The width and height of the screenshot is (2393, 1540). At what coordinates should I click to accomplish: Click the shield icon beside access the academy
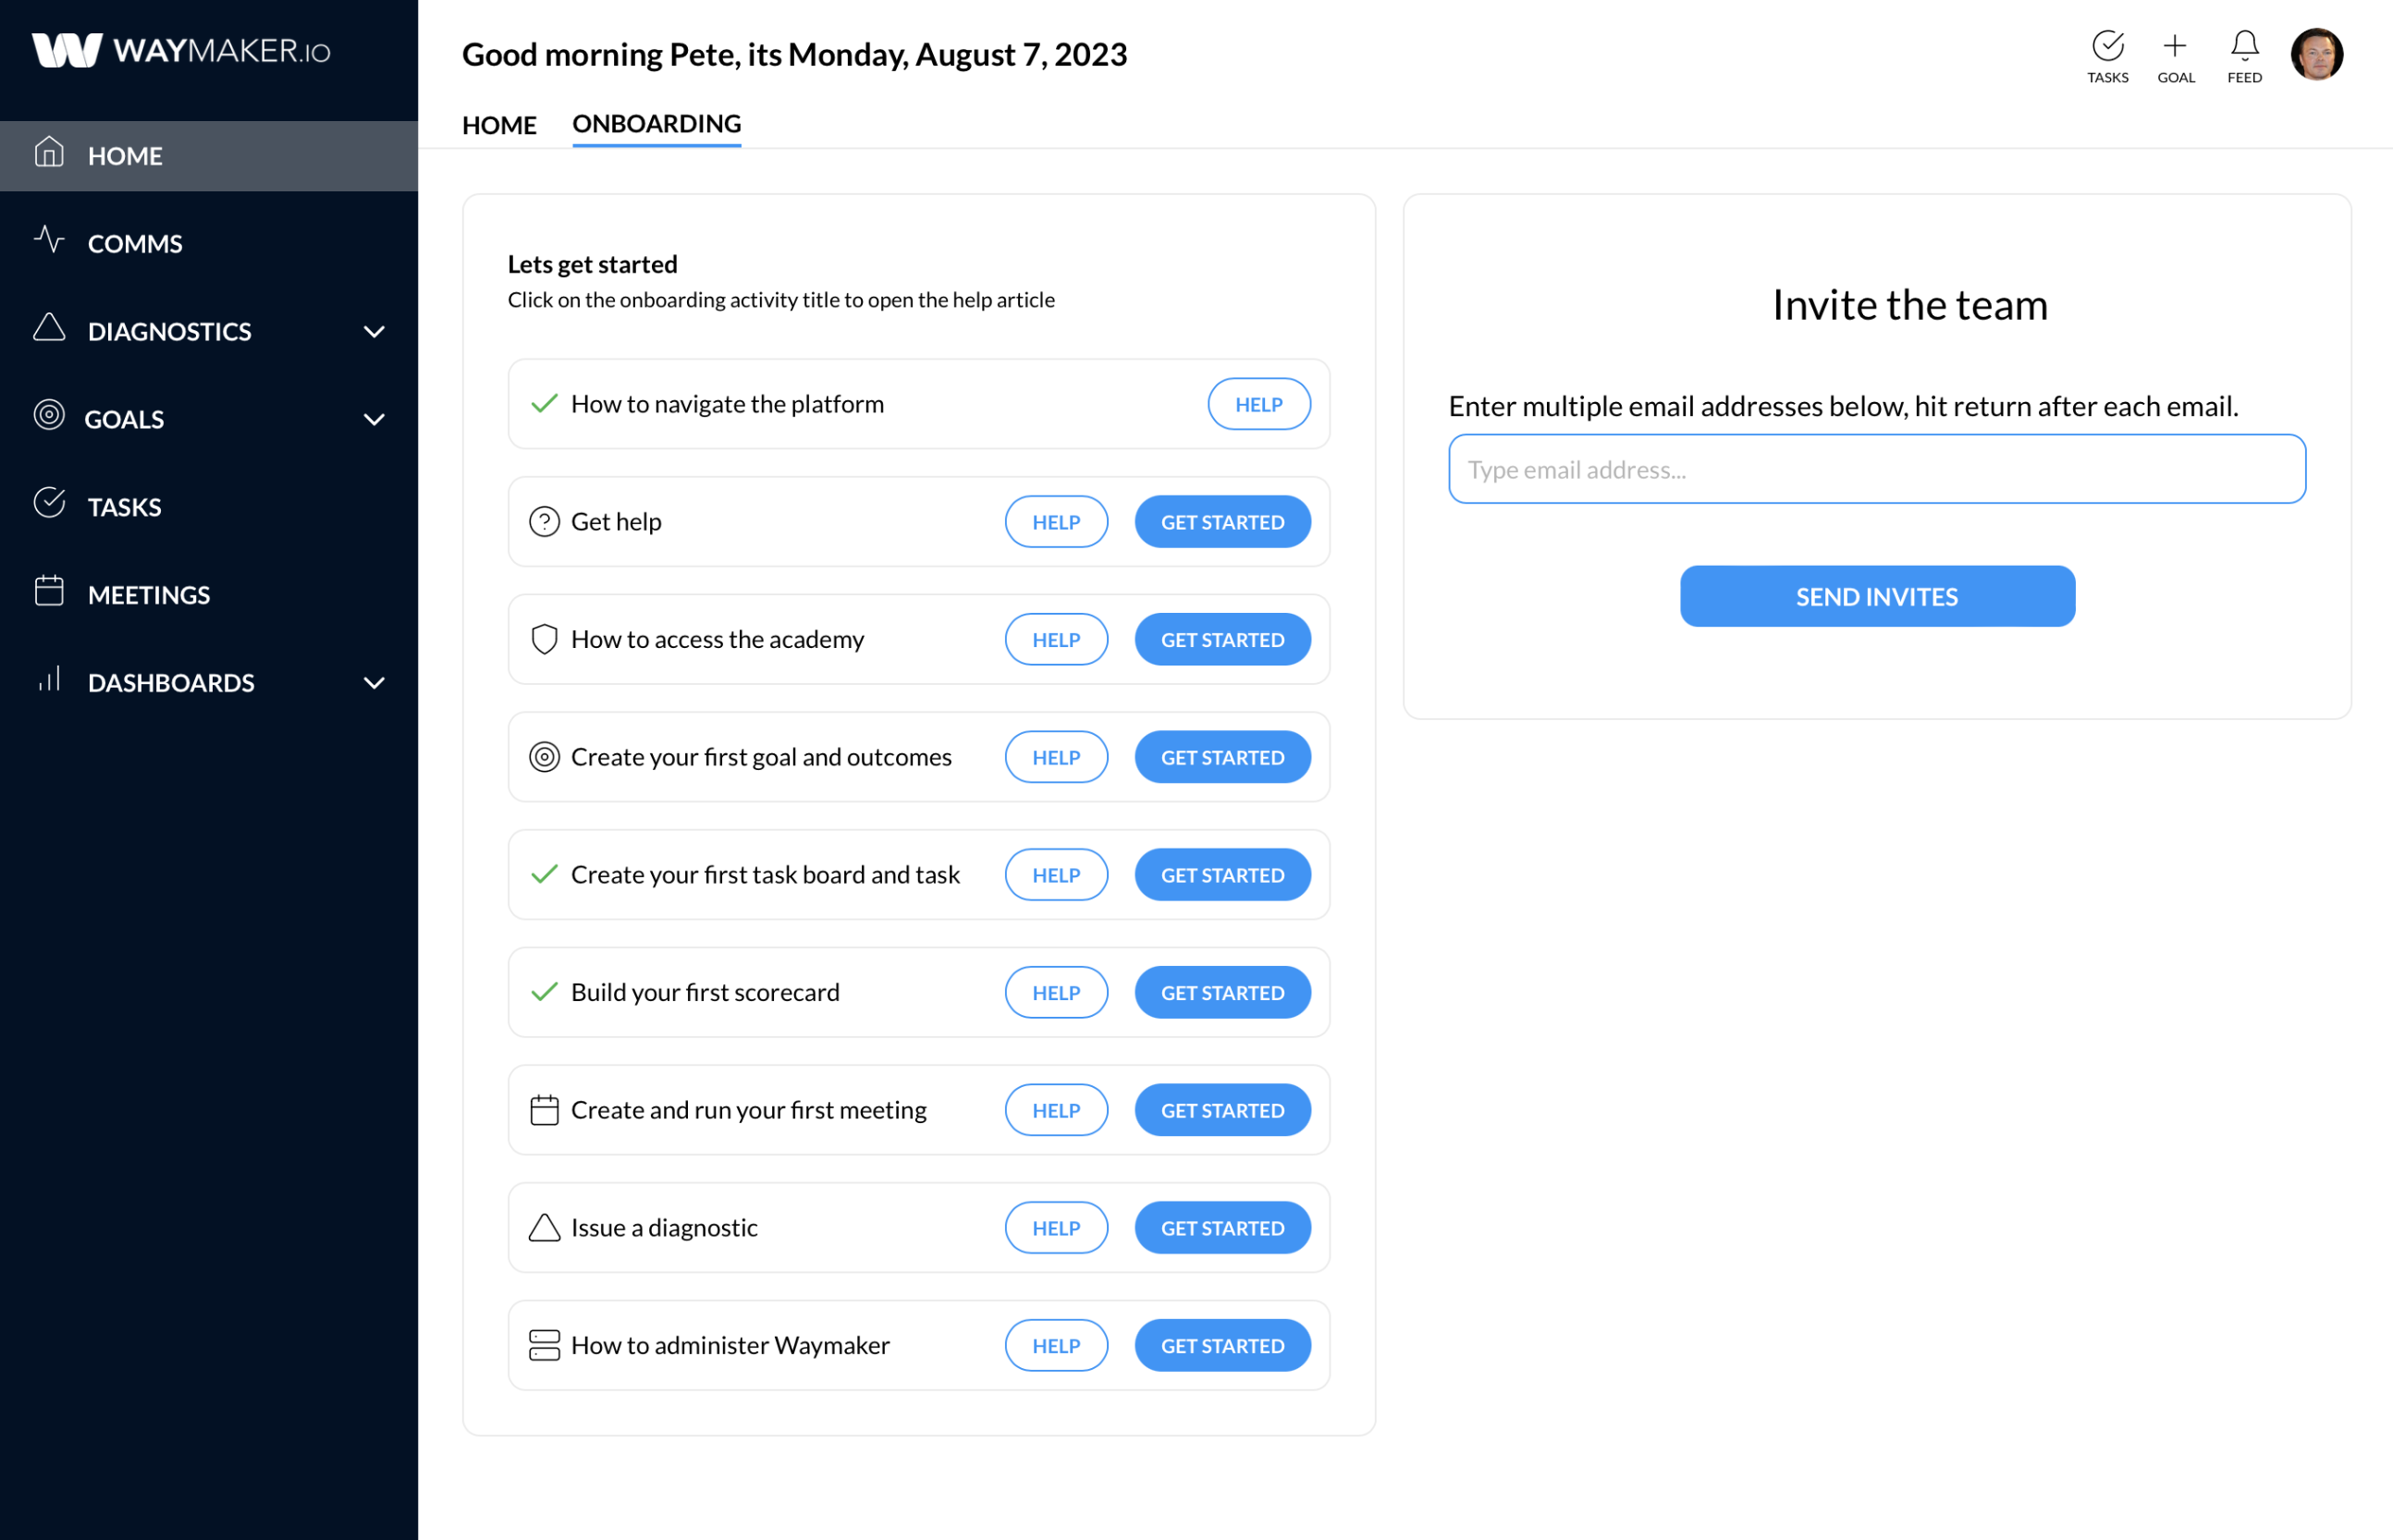(544, 640)
